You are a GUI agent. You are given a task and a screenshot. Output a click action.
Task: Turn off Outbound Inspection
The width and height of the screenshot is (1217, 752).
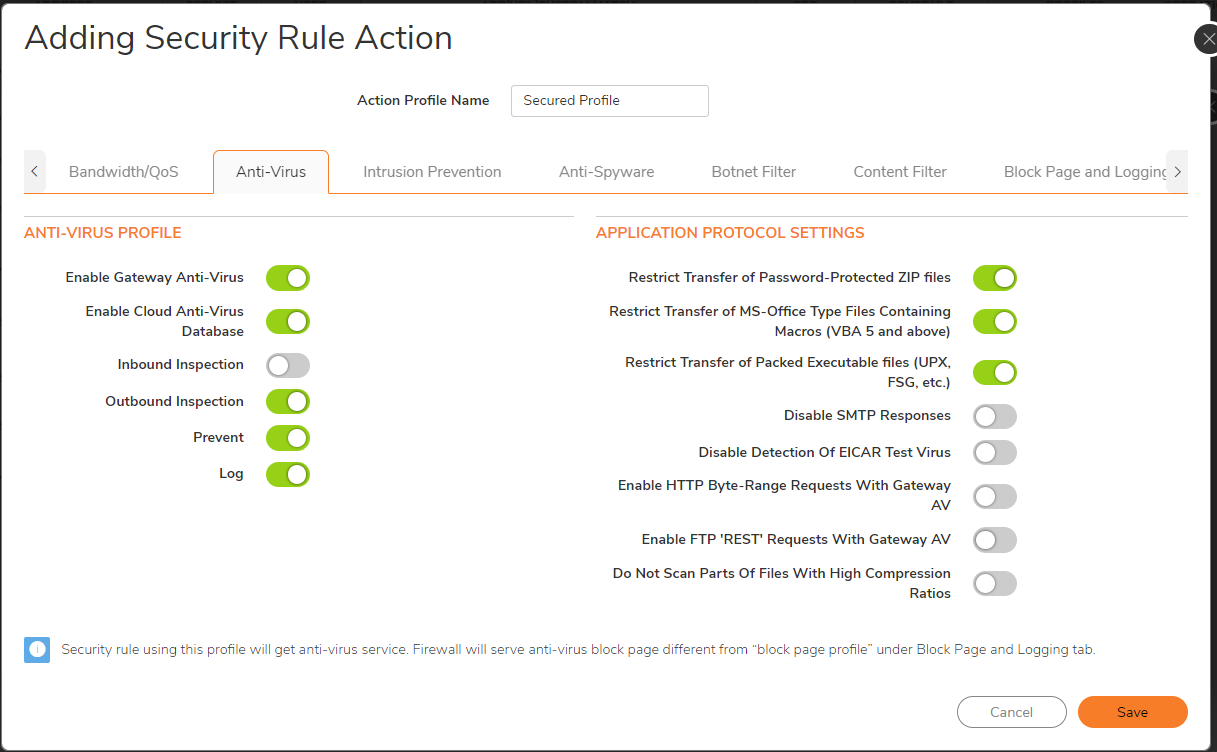[x=287, y=401]
